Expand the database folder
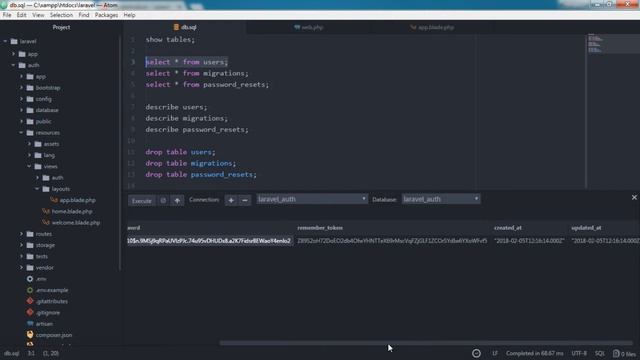The width and height of the screenshot is (640, 360). point(22,110)
